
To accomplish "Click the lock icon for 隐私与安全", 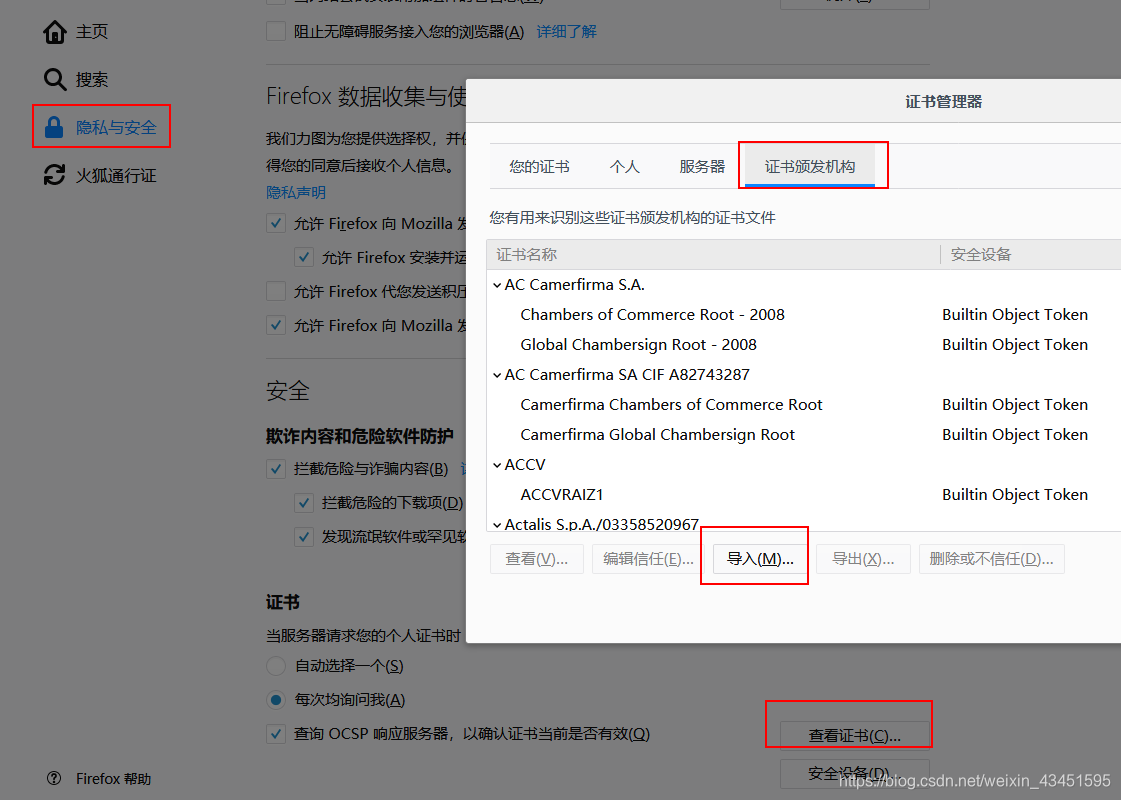I will 54,127.
